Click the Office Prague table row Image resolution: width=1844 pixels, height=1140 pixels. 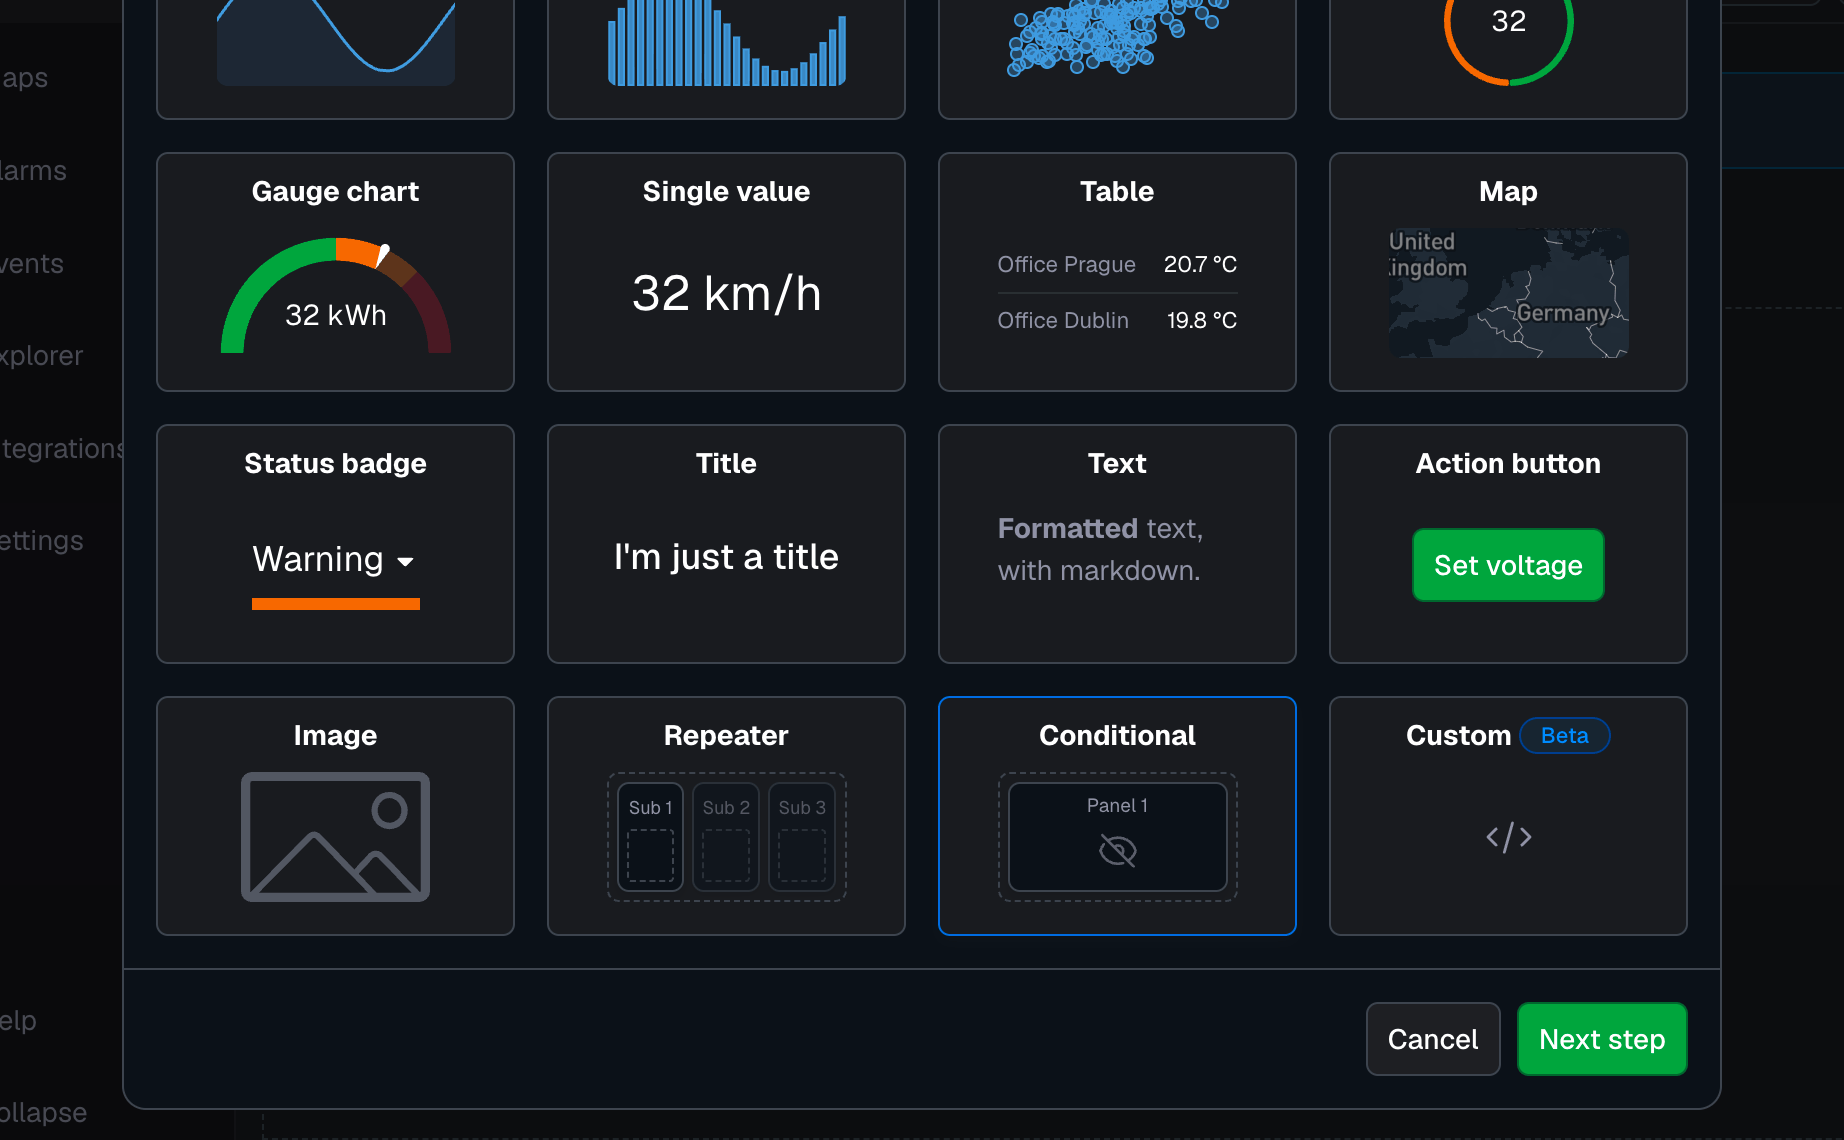(1117, 264)
